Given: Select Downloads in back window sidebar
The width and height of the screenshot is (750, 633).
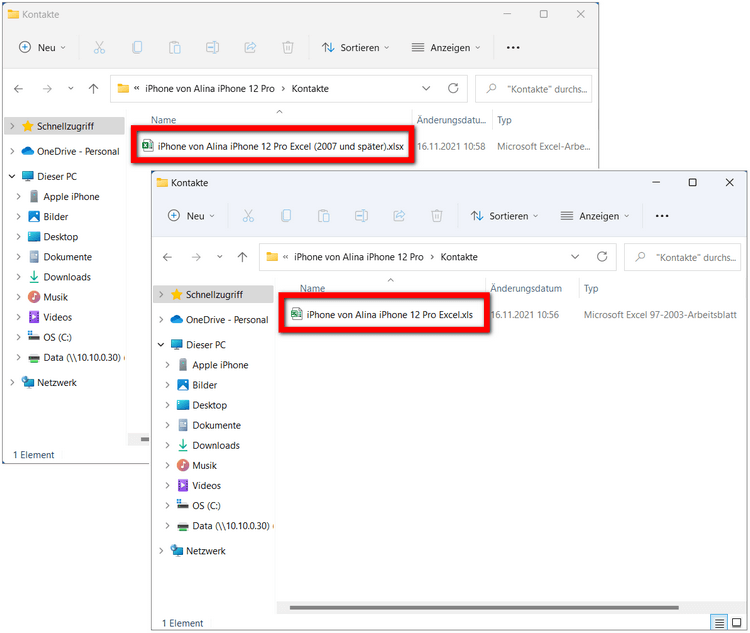Looking at the screenshot, I should (x=67, y=277).
